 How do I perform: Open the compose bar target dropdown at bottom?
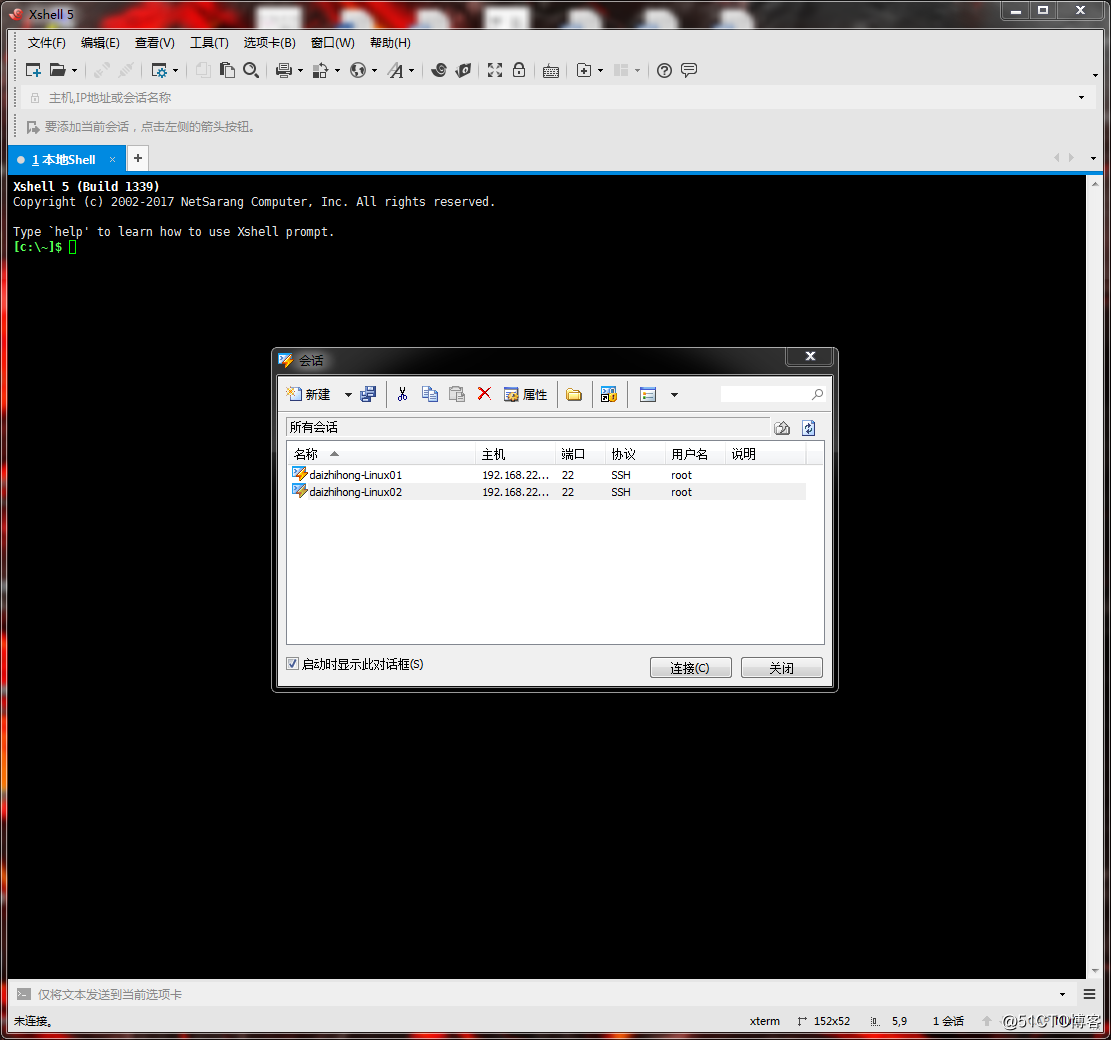(x=1062, y=995)
